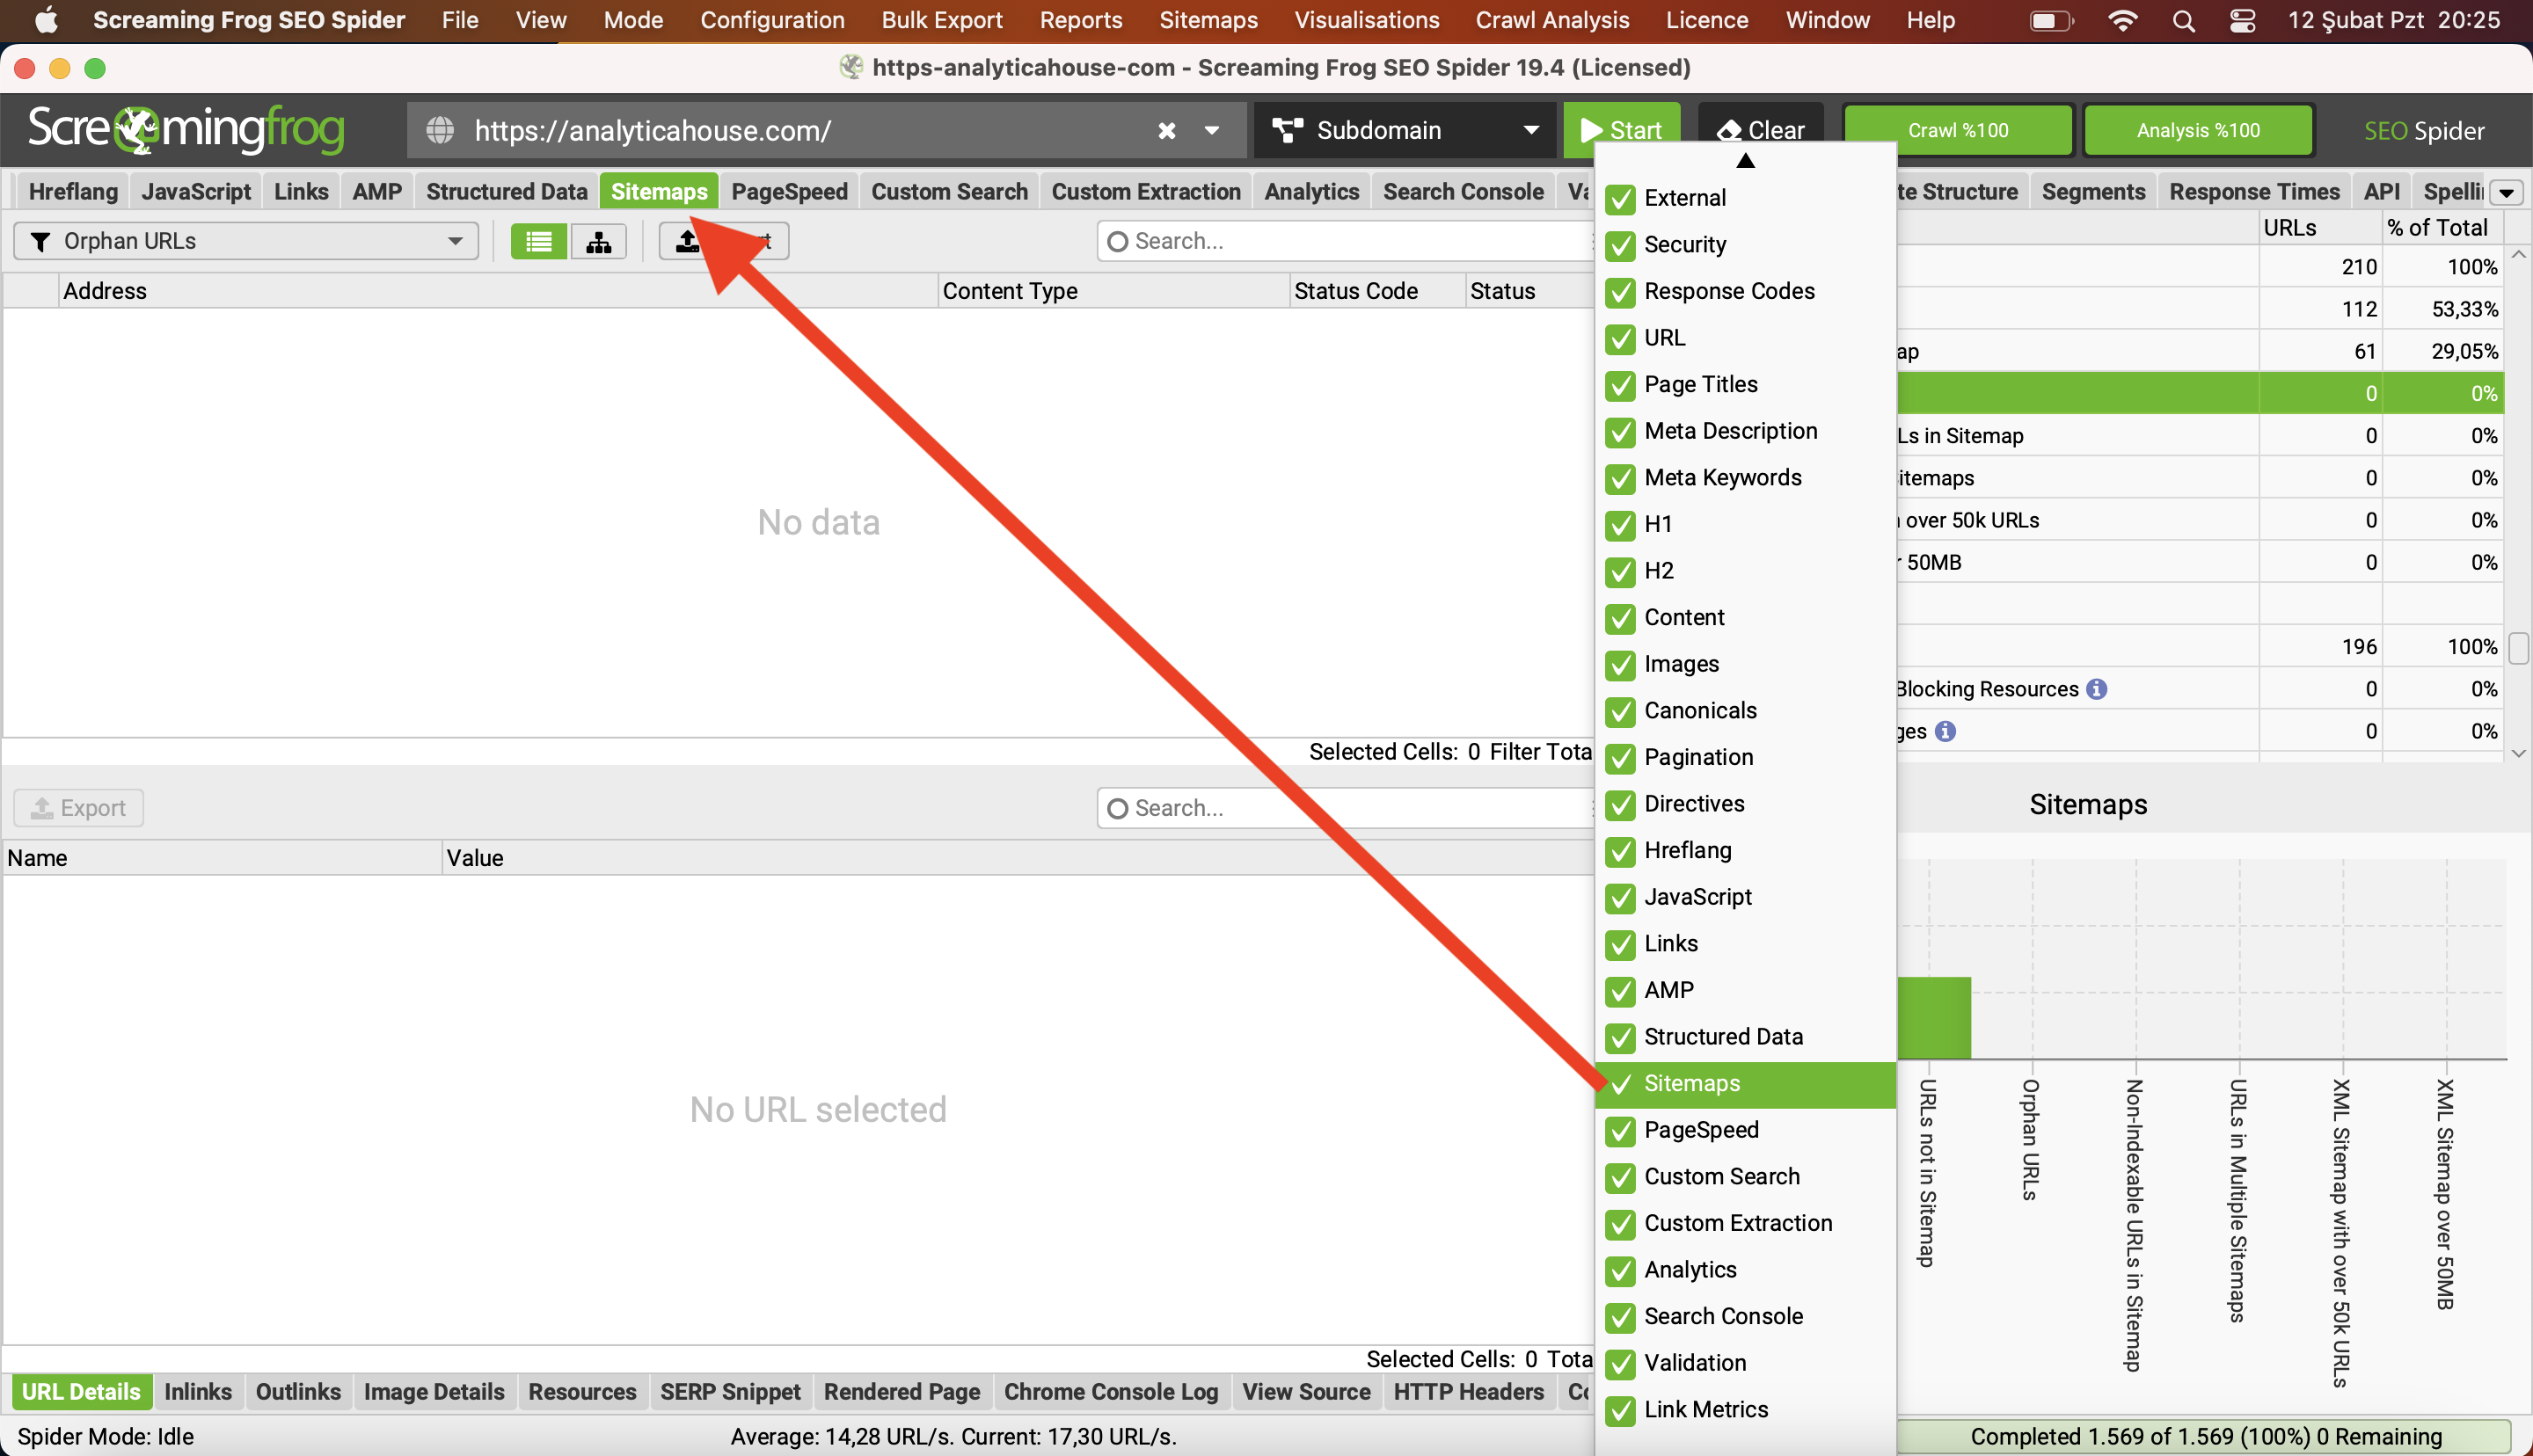Click the globe icon in URL bar
Image resolution: width=2533 pixels, height=1456 pixels.
[440, 130]
